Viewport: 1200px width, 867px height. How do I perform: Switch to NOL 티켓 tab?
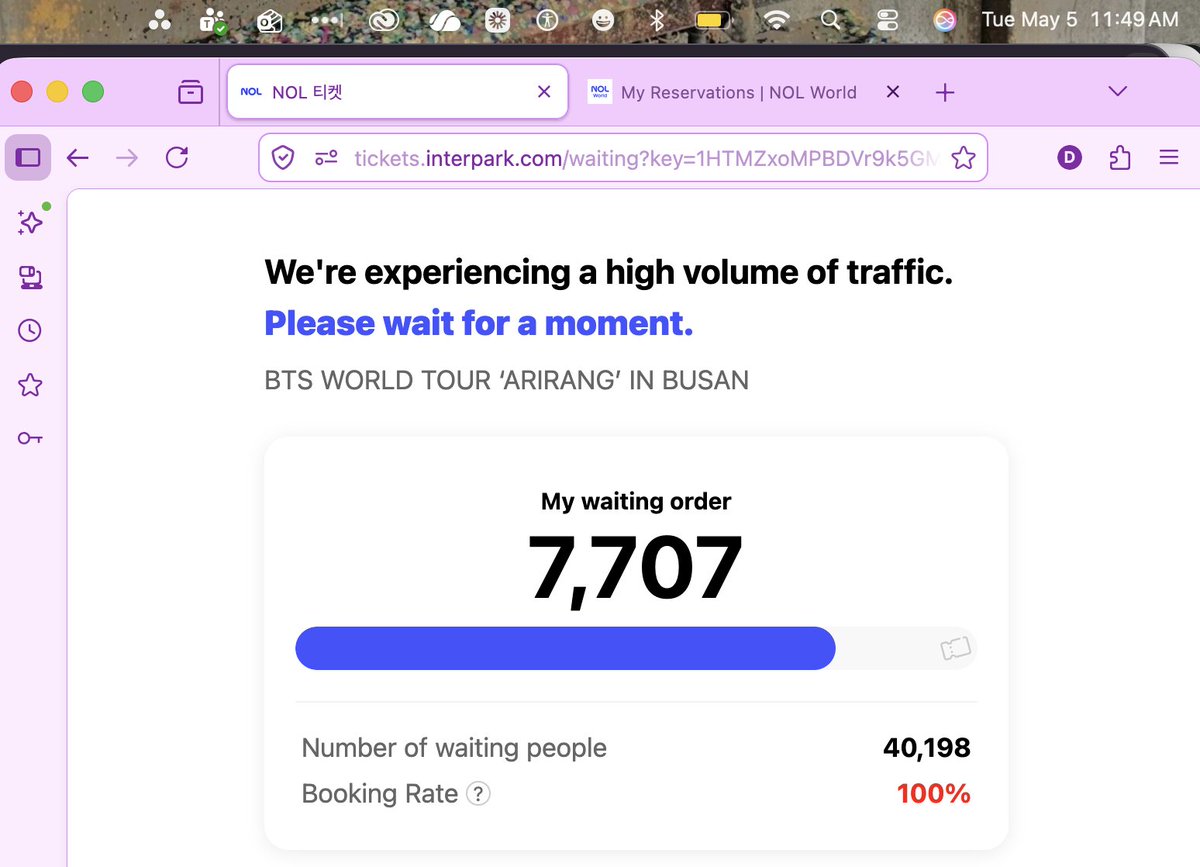click(397, 92)
